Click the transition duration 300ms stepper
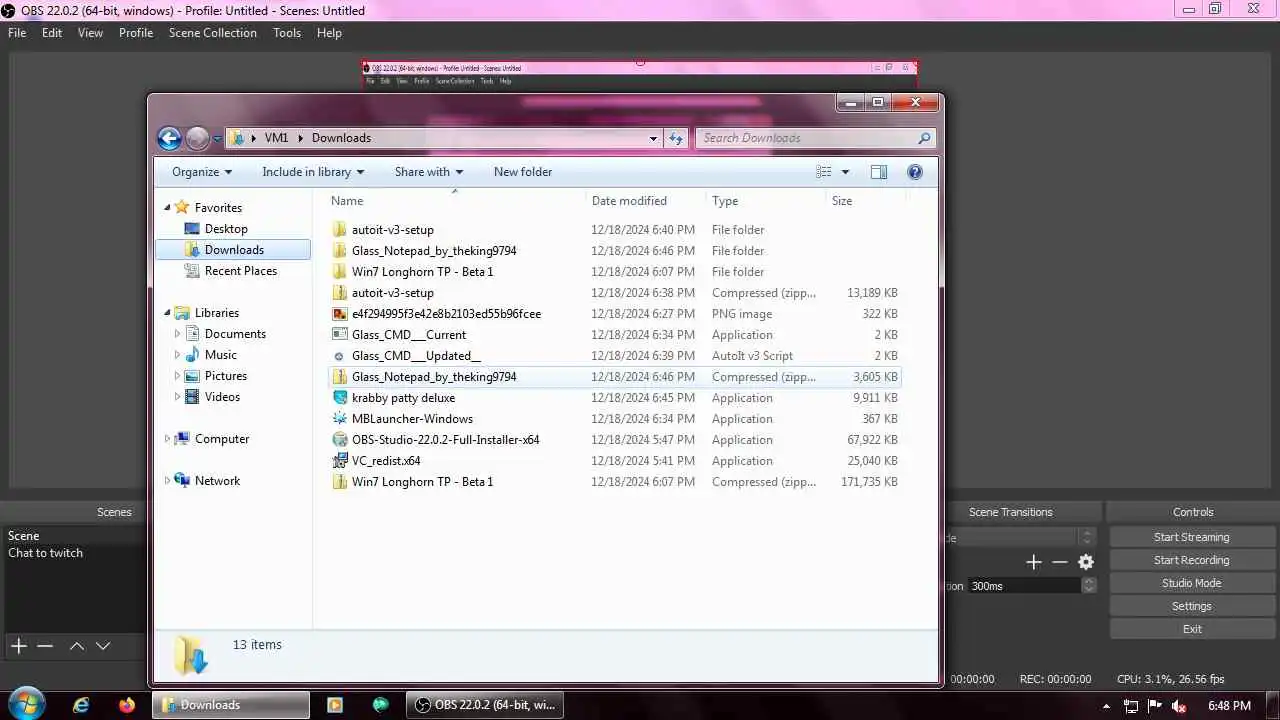 pyautogui.click(x=1089, y=586)
